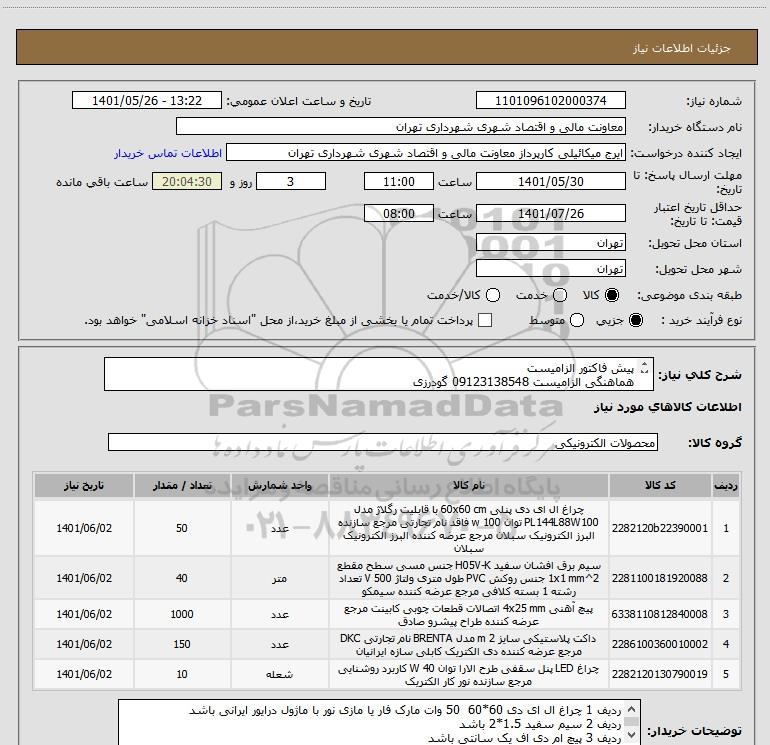Click the تعداد / مقدار column header
Viewport: 770px width, 745px height.
[x=182, y=485]
